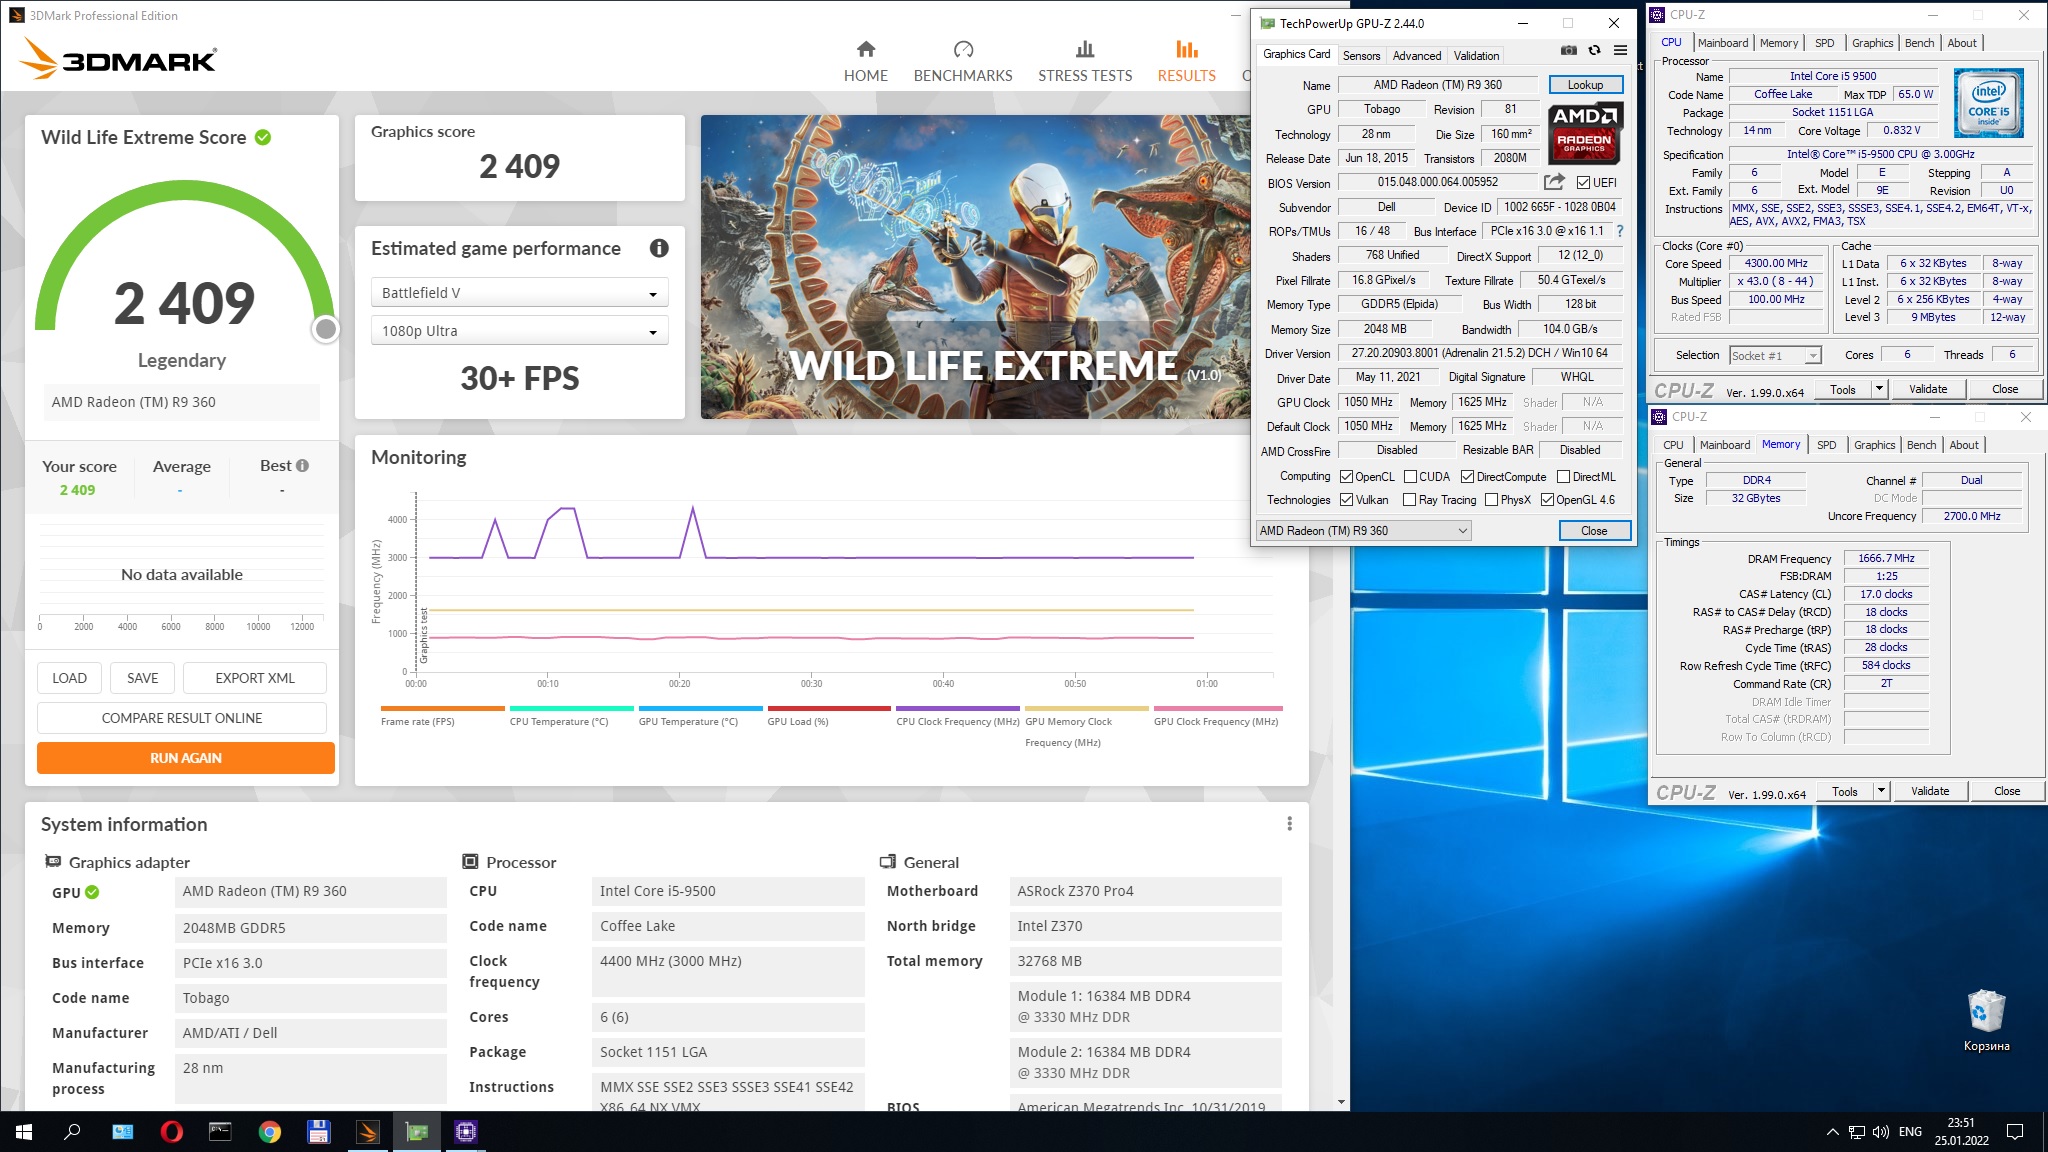Open the Recycle Bin on the desktop

click(1986, 1020)
